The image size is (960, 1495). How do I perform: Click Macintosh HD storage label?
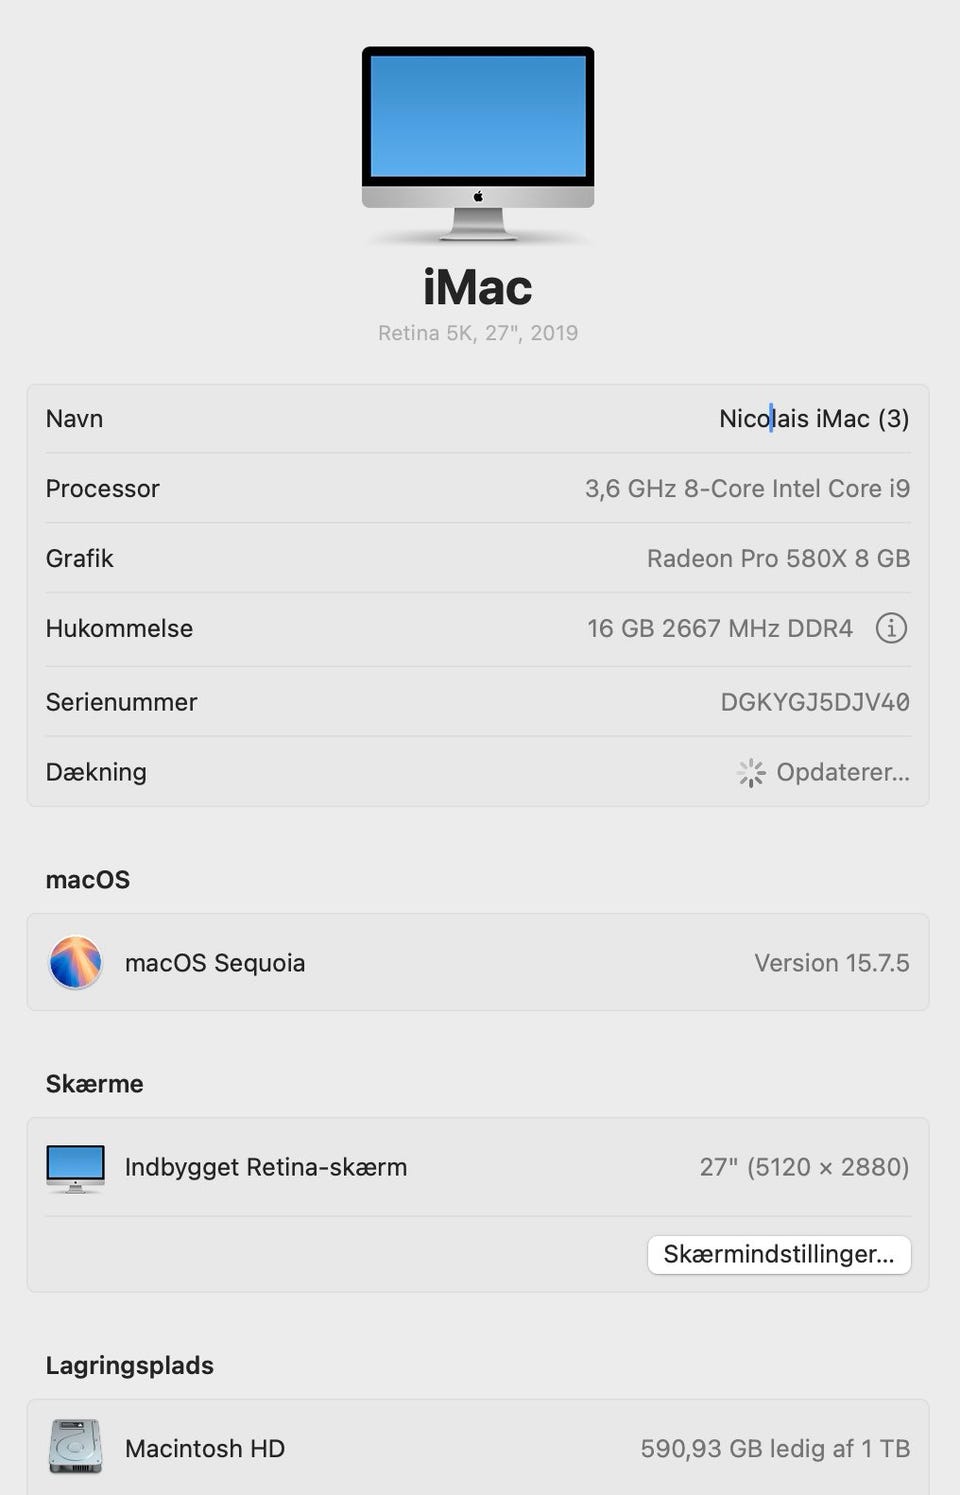coord(205,1448)
